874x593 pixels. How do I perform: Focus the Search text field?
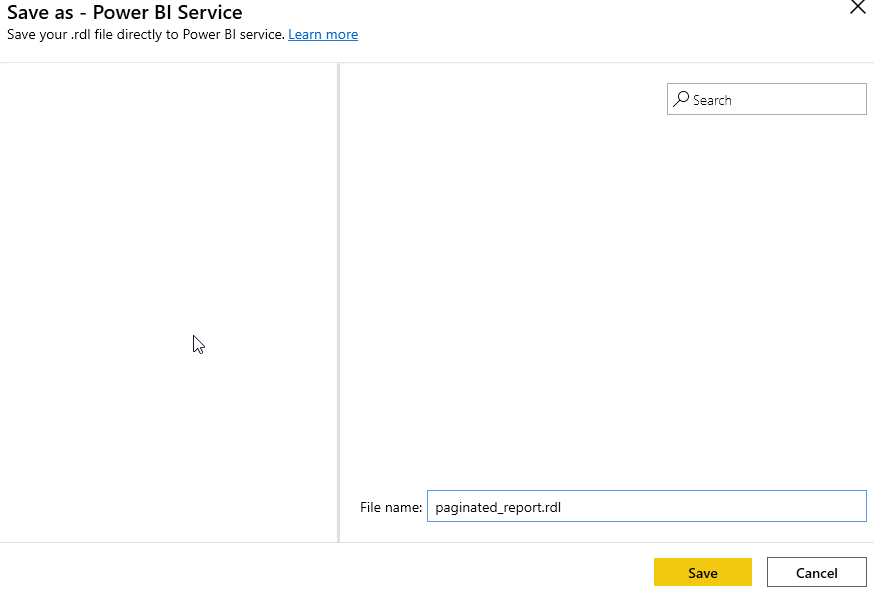coord(766,99)
